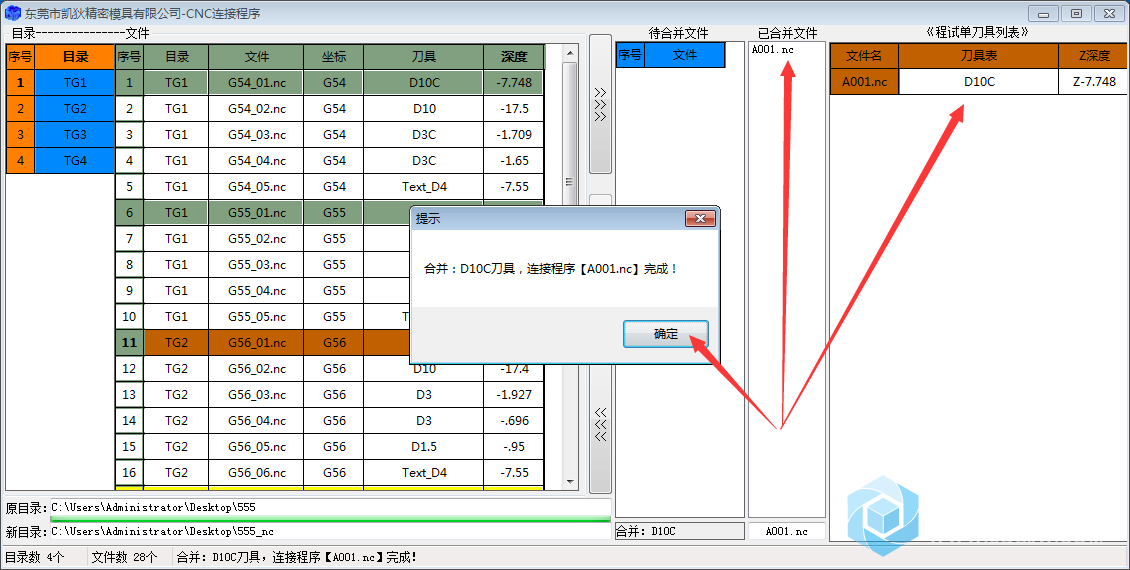Click the G56 coordinate cell in row 16
1130x570 pixels.
click(334, 472)
